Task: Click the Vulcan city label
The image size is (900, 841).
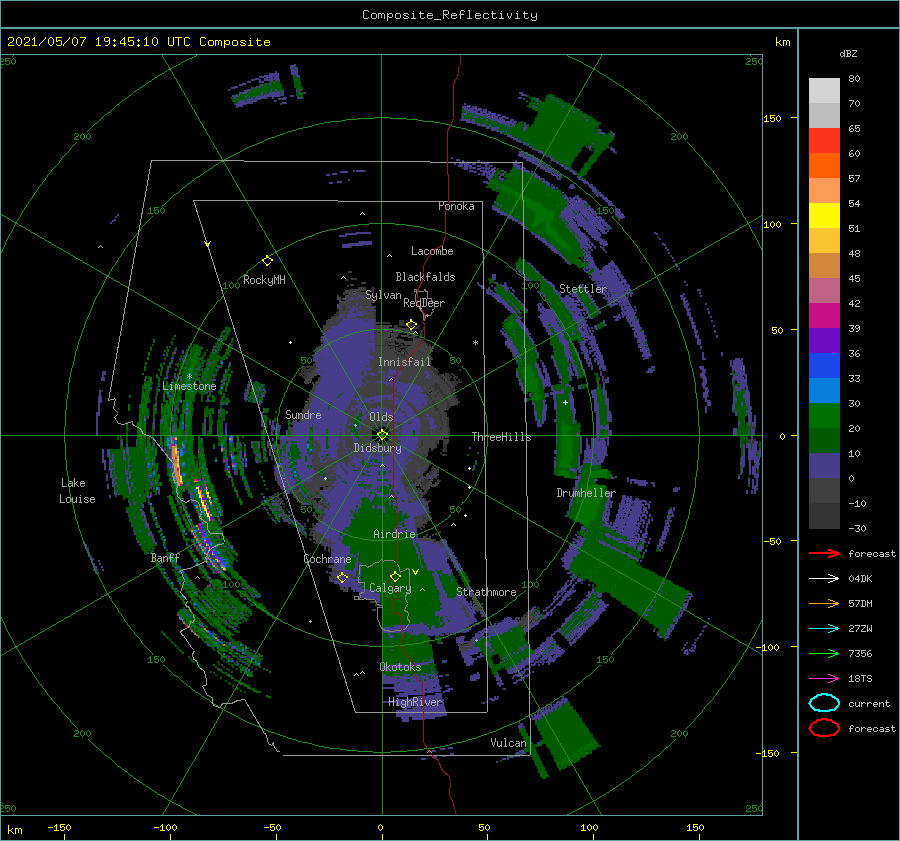Action: [508, 743]
